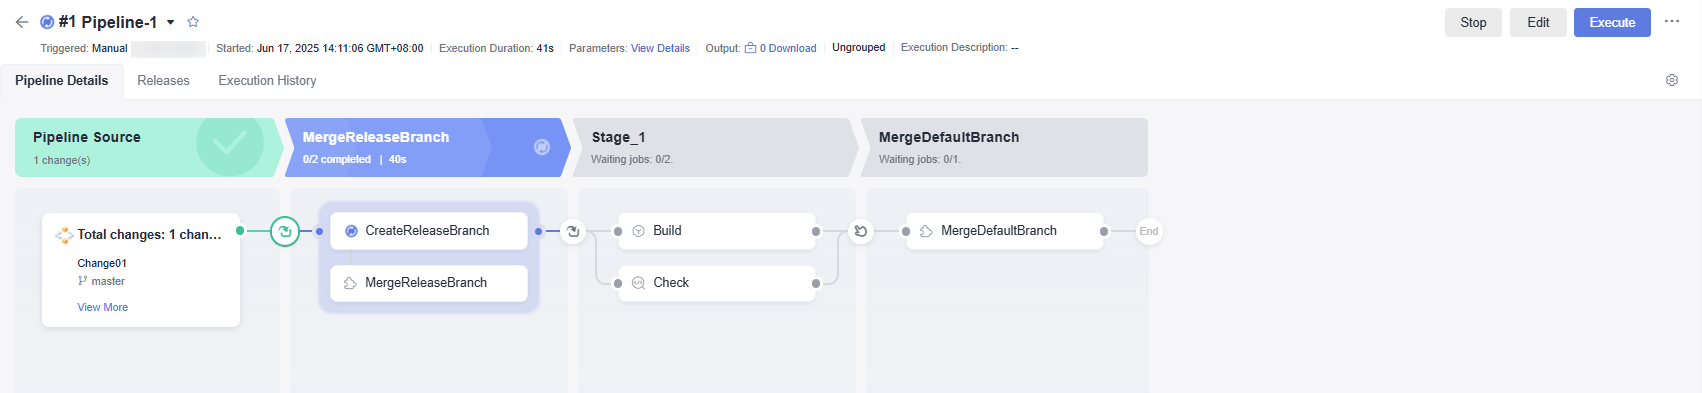Switch to the Releases tab

pos(163,80)
